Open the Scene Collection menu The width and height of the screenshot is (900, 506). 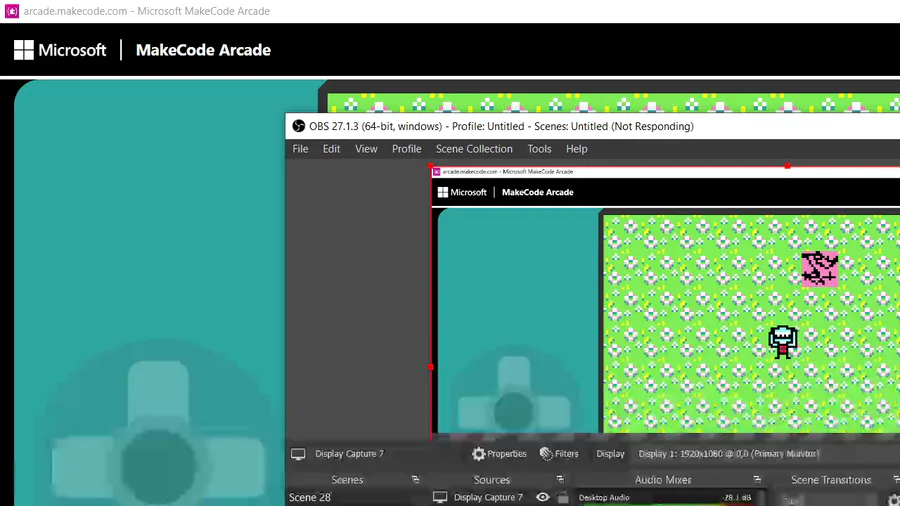point(474,149)
